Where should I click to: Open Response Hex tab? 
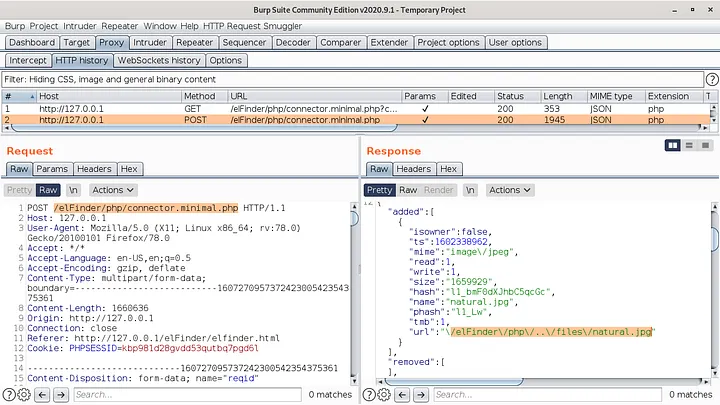coord(449,169)
